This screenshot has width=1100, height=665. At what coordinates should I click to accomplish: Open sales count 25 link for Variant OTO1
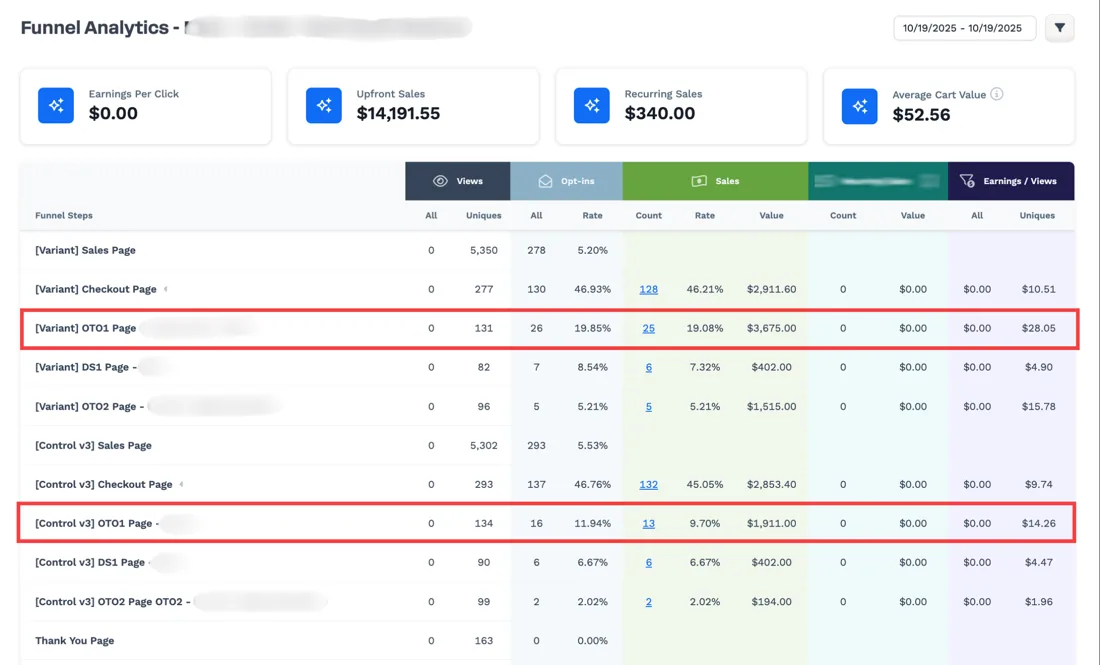tap(648, 328)
